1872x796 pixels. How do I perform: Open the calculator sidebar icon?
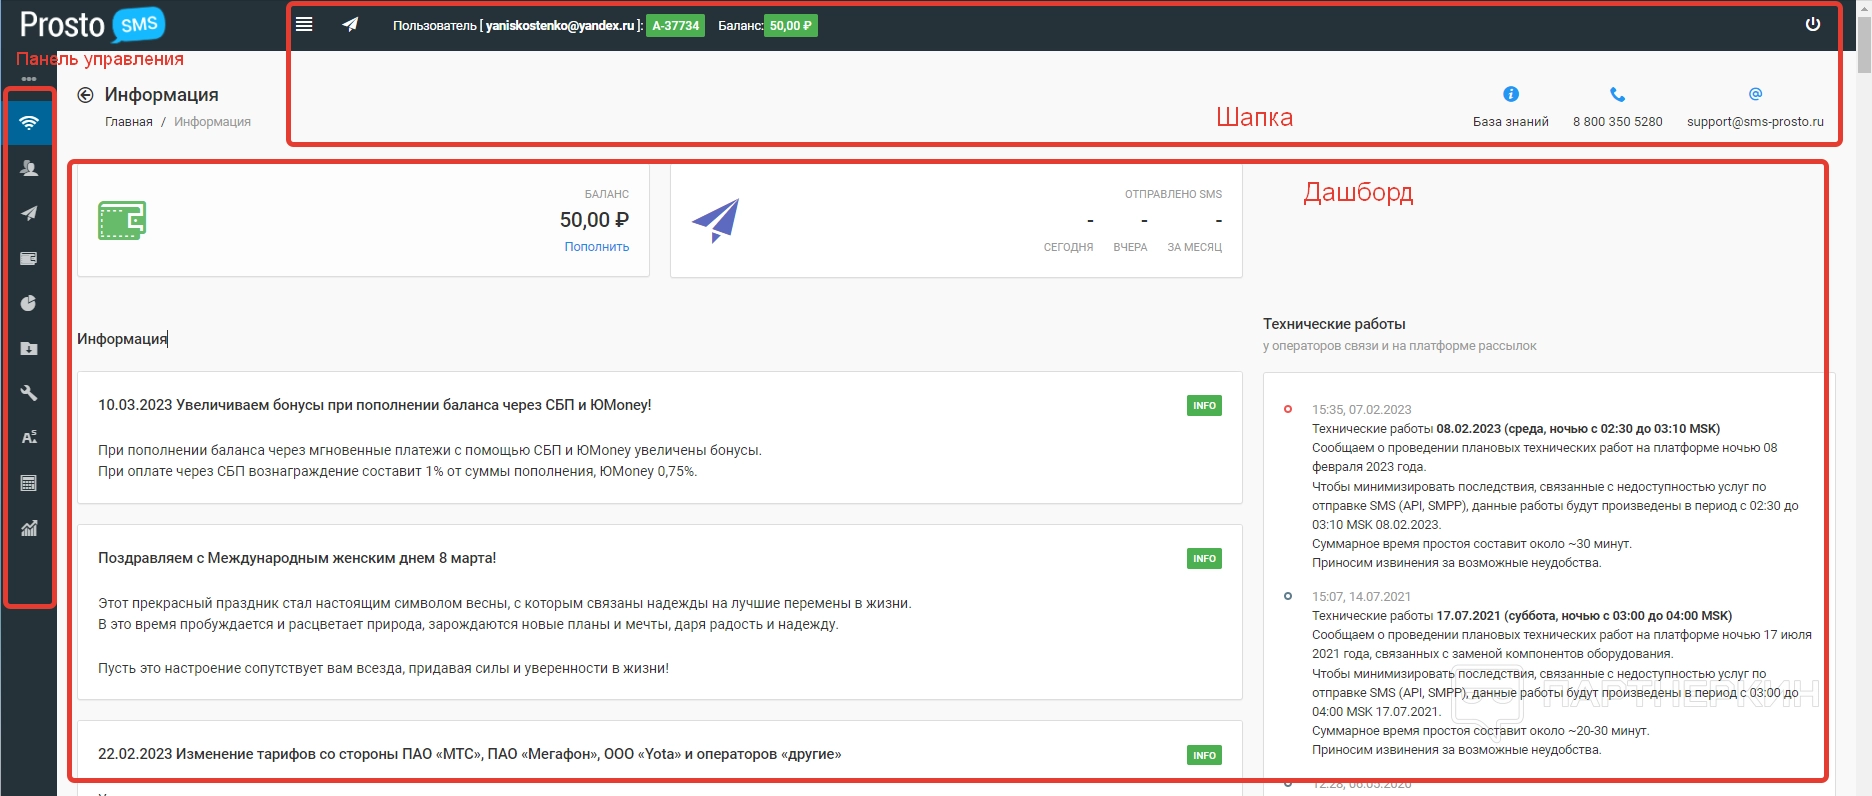pos(29,483)
